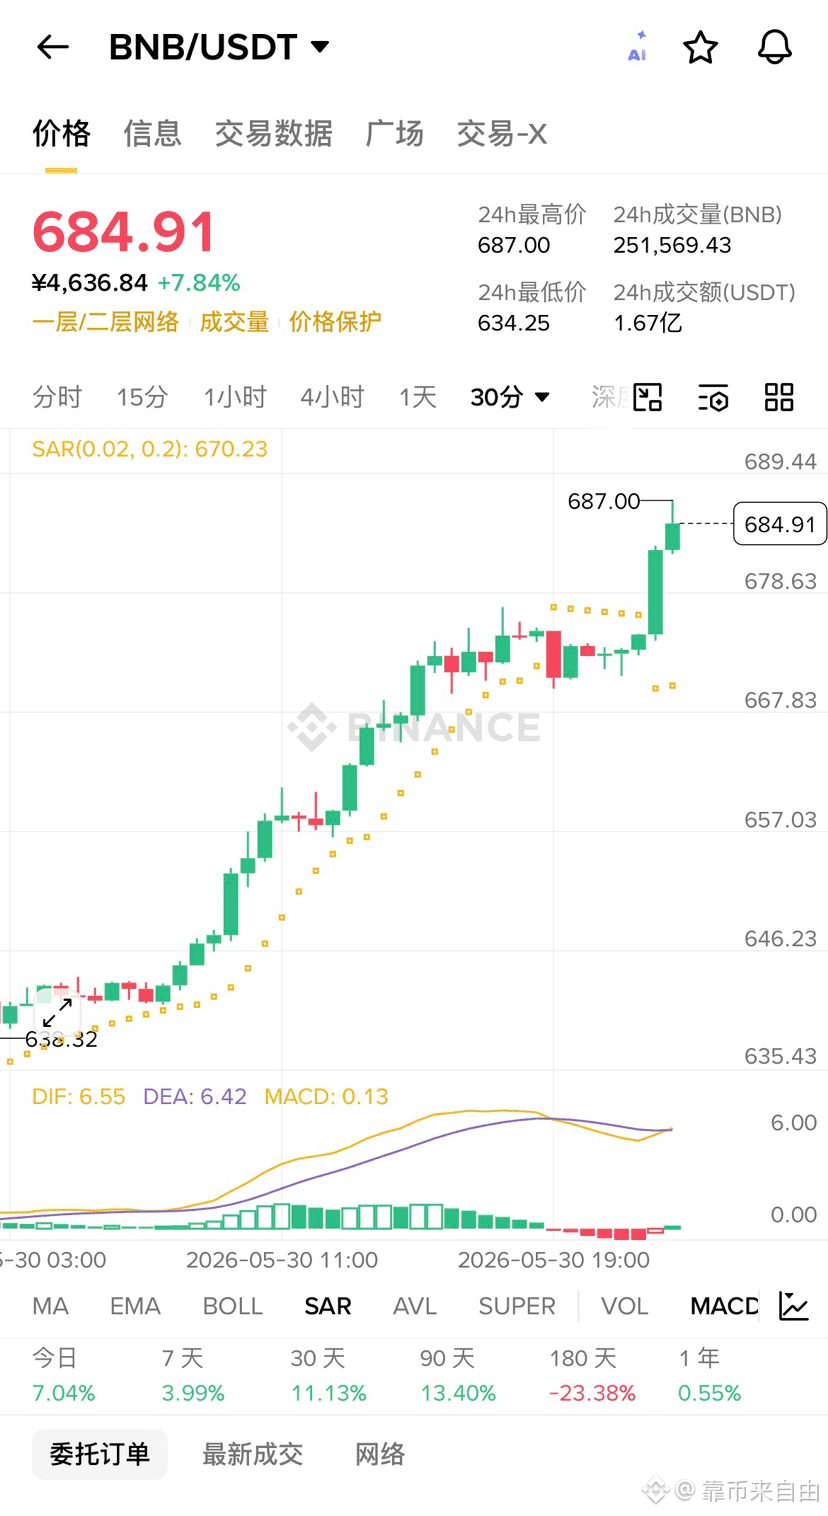Tap the 684.91 price tag on axis

(x=780, y=524)
